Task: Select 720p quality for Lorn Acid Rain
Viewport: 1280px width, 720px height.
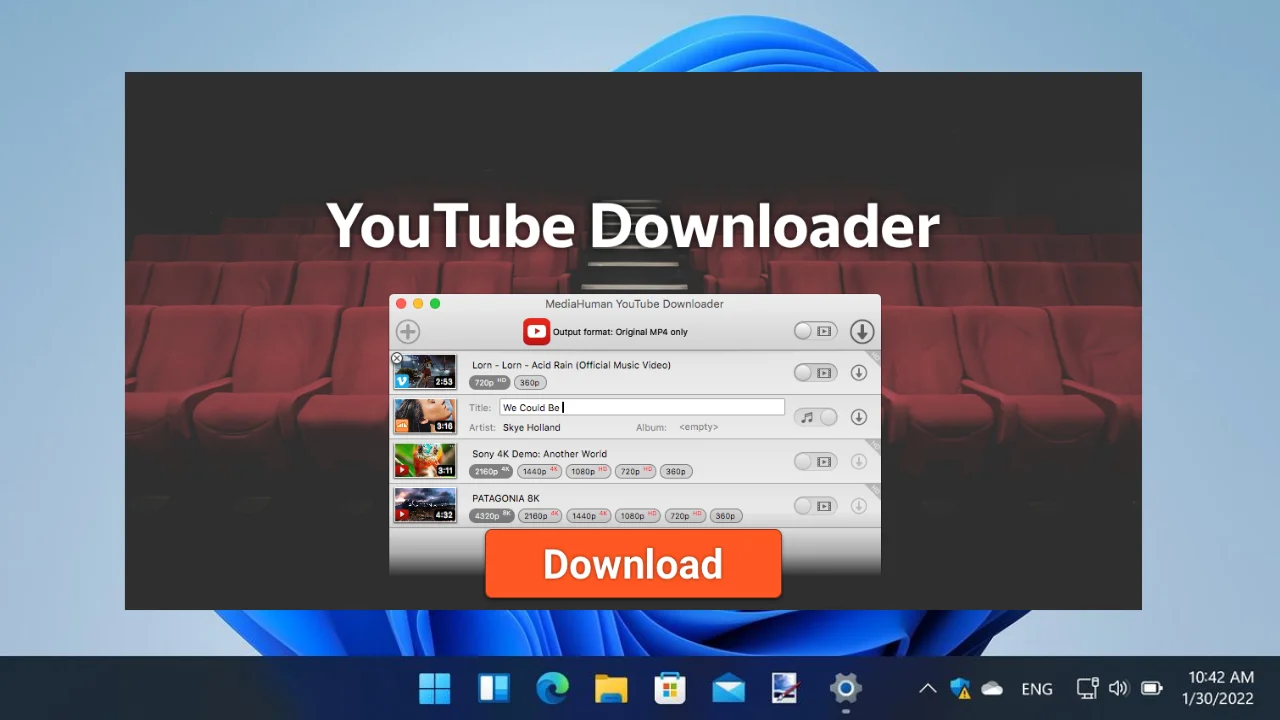Action: click(490, 383)
